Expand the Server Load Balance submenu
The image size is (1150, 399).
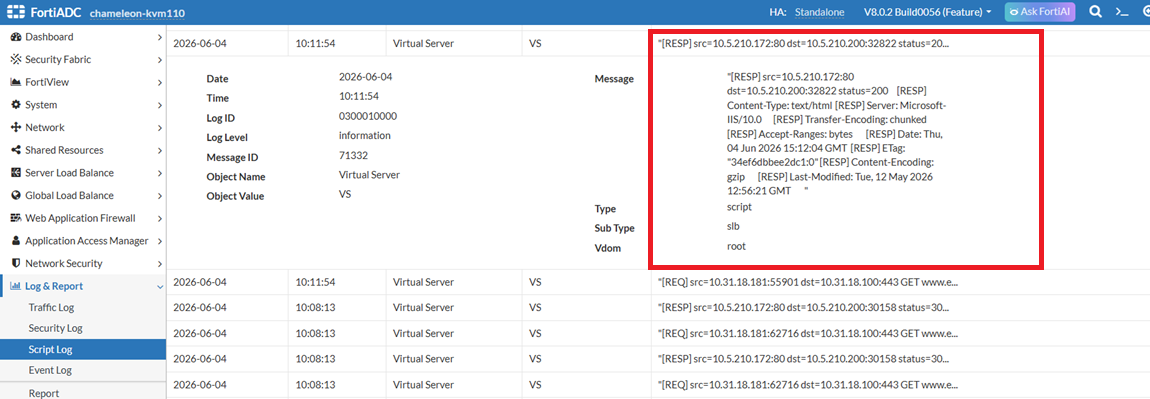pyautogui.click(x=160, y=173)
